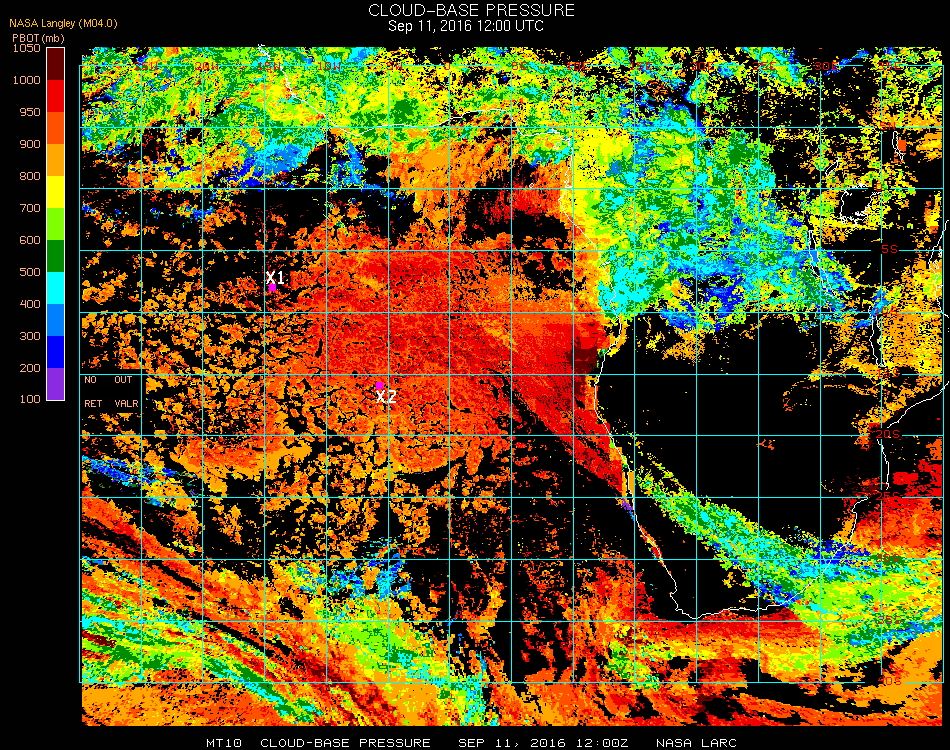This screenshot has height=750, width=950.
Task: Click the 400 legend value
Action: point(30,304)
